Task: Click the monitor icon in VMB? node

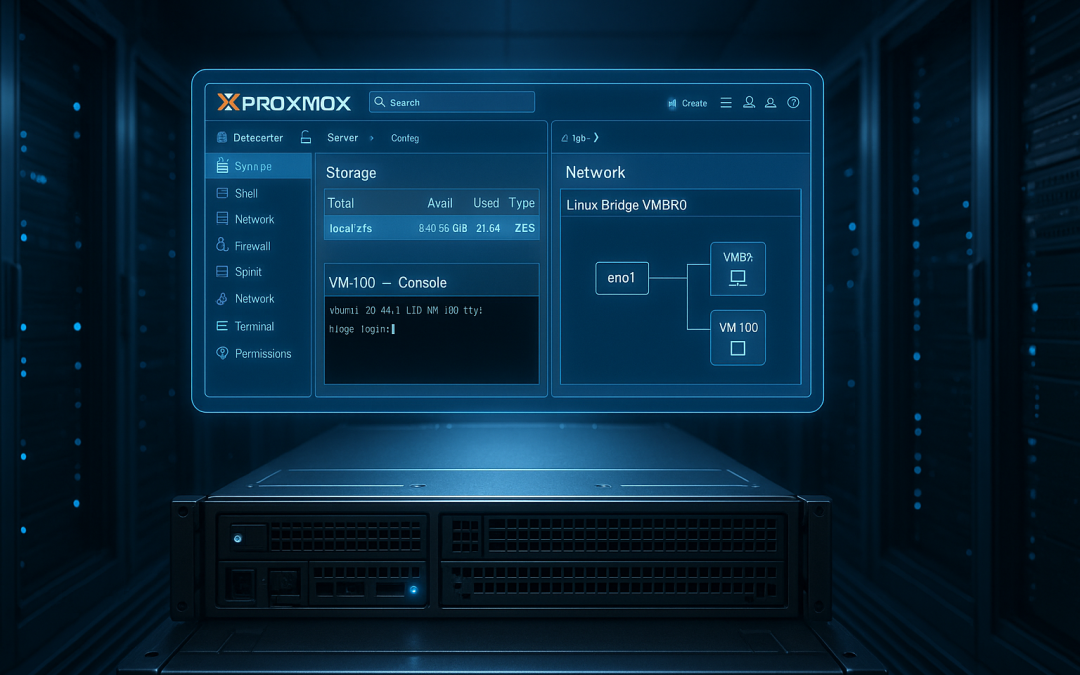Action: 738,278
